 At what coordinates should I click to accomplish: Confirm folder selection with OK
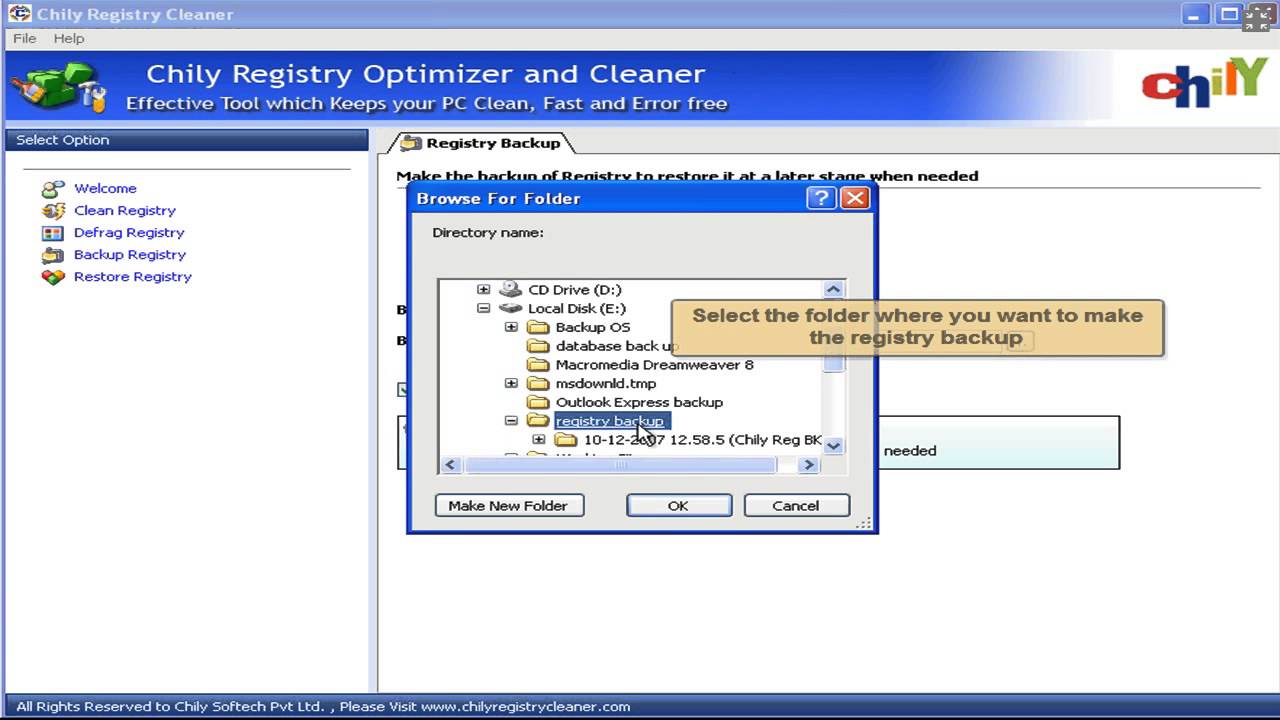tap(679, 505)
